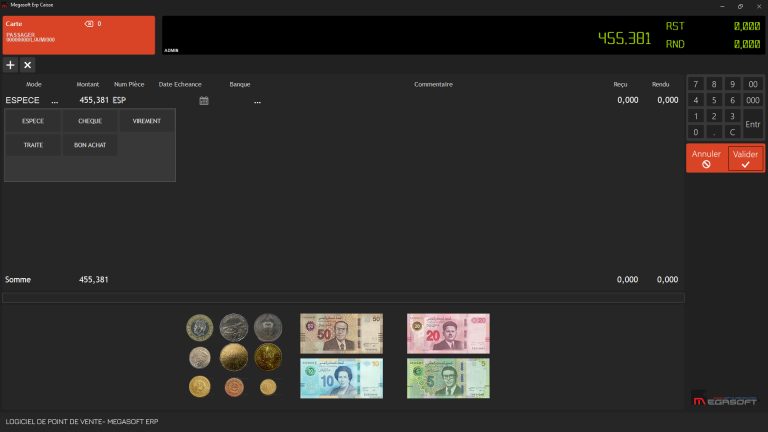
Task: Tap keypad Entr key
Action: point(753,124)
